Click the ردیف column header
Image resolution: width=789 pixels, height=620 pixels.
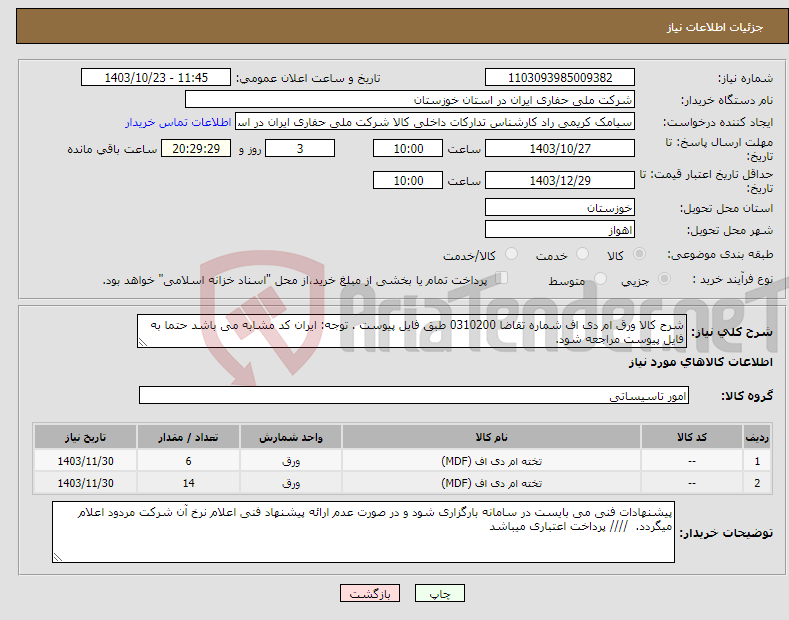757,437
